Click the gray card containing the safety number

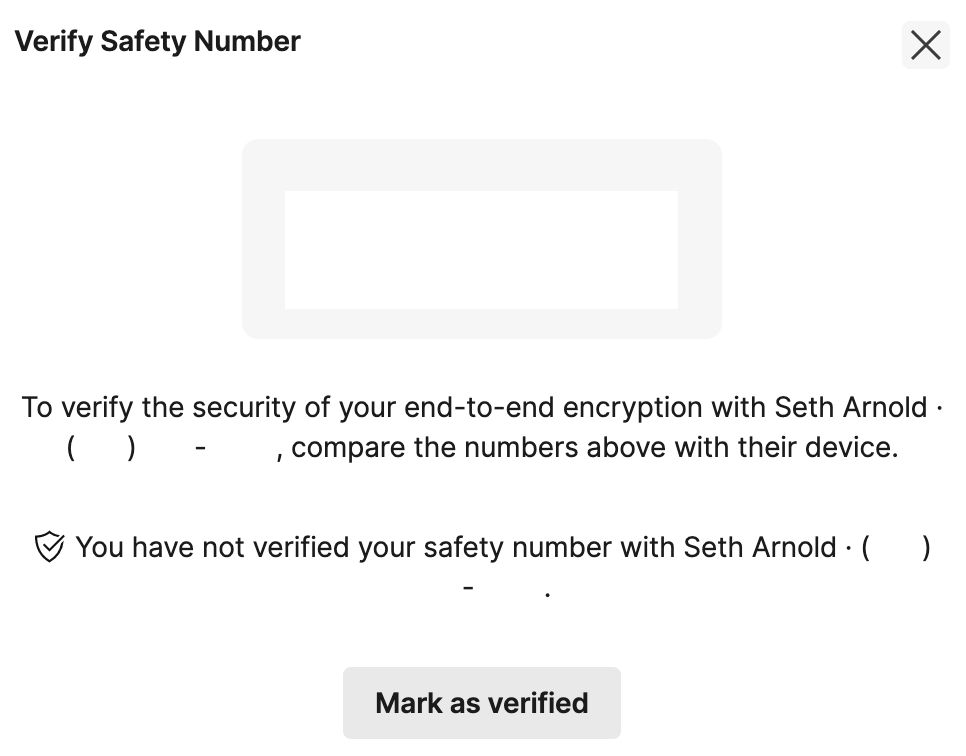pos(482,239)
